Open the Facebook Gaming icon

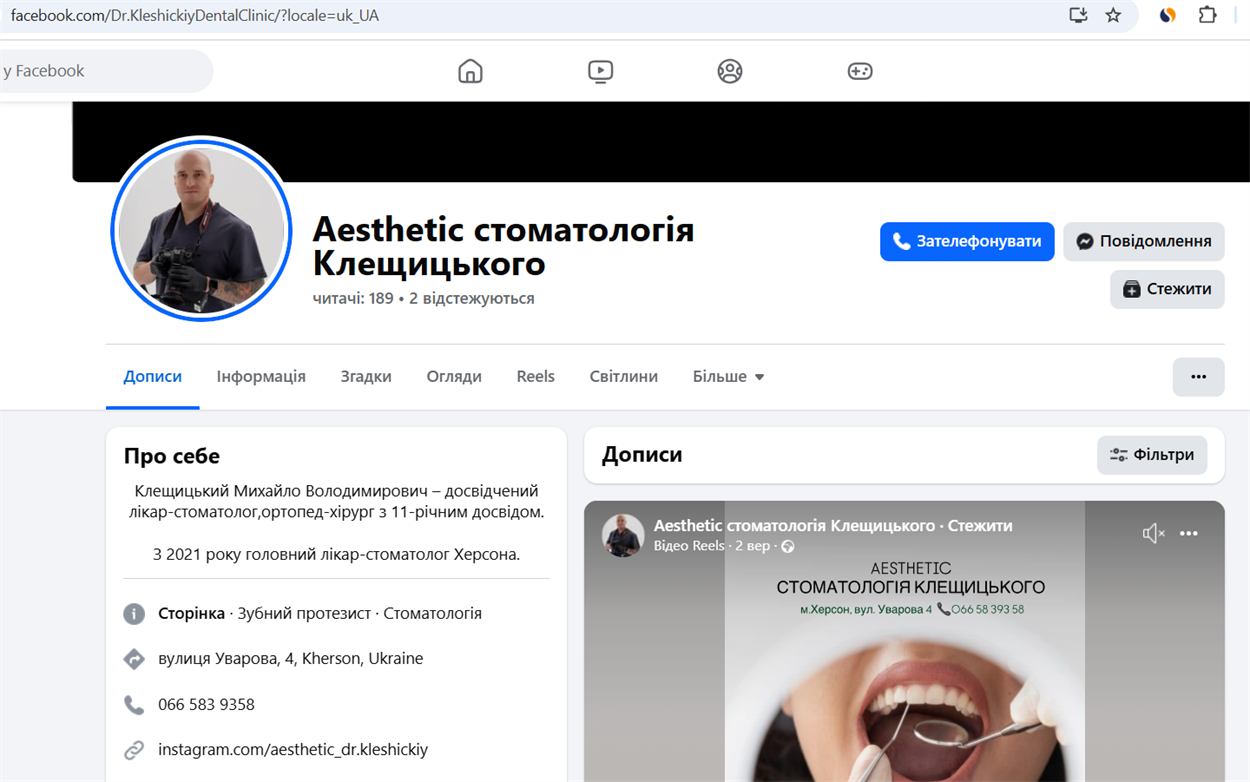click(x=860, y=71)
